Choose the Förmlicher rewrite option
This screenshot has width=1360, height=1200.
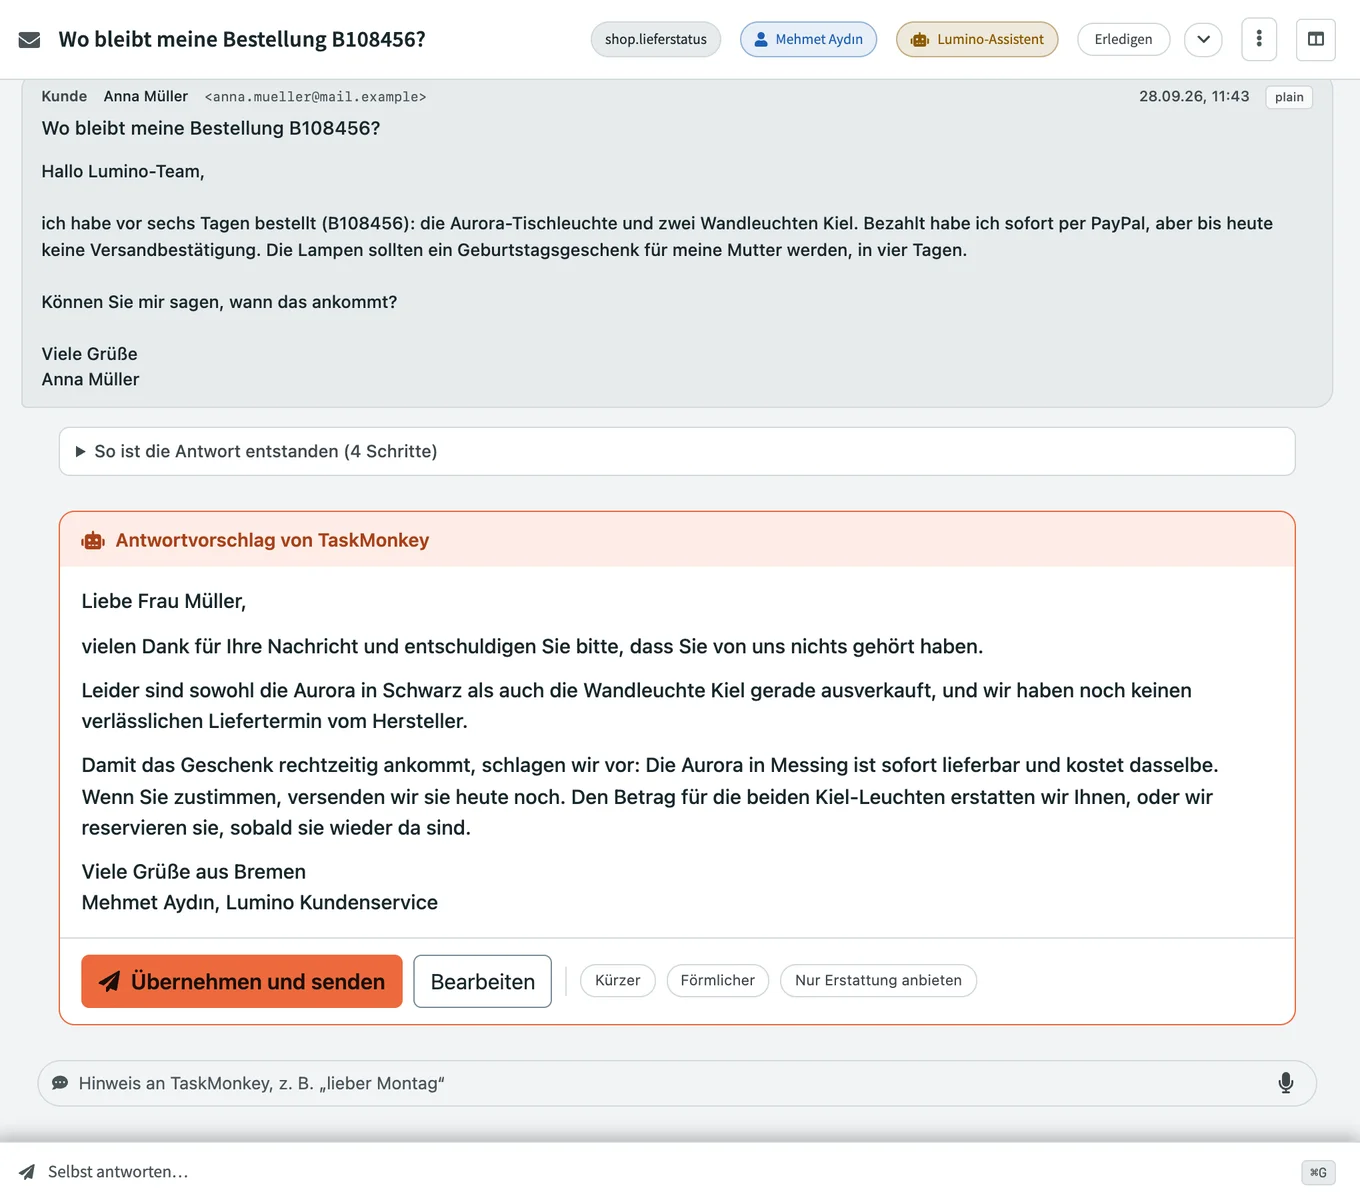point(718,980)
